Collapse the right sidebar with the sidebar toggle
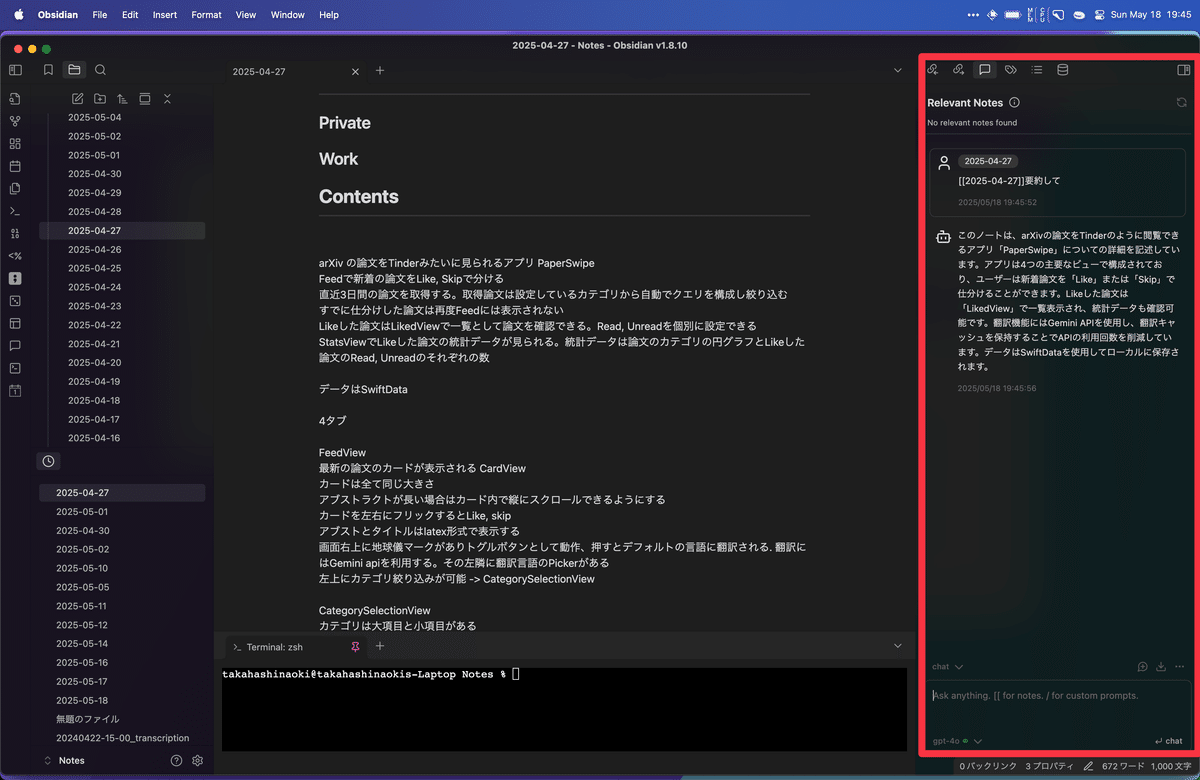This screenshot has height=780, width=1200. pos(1183,70)
